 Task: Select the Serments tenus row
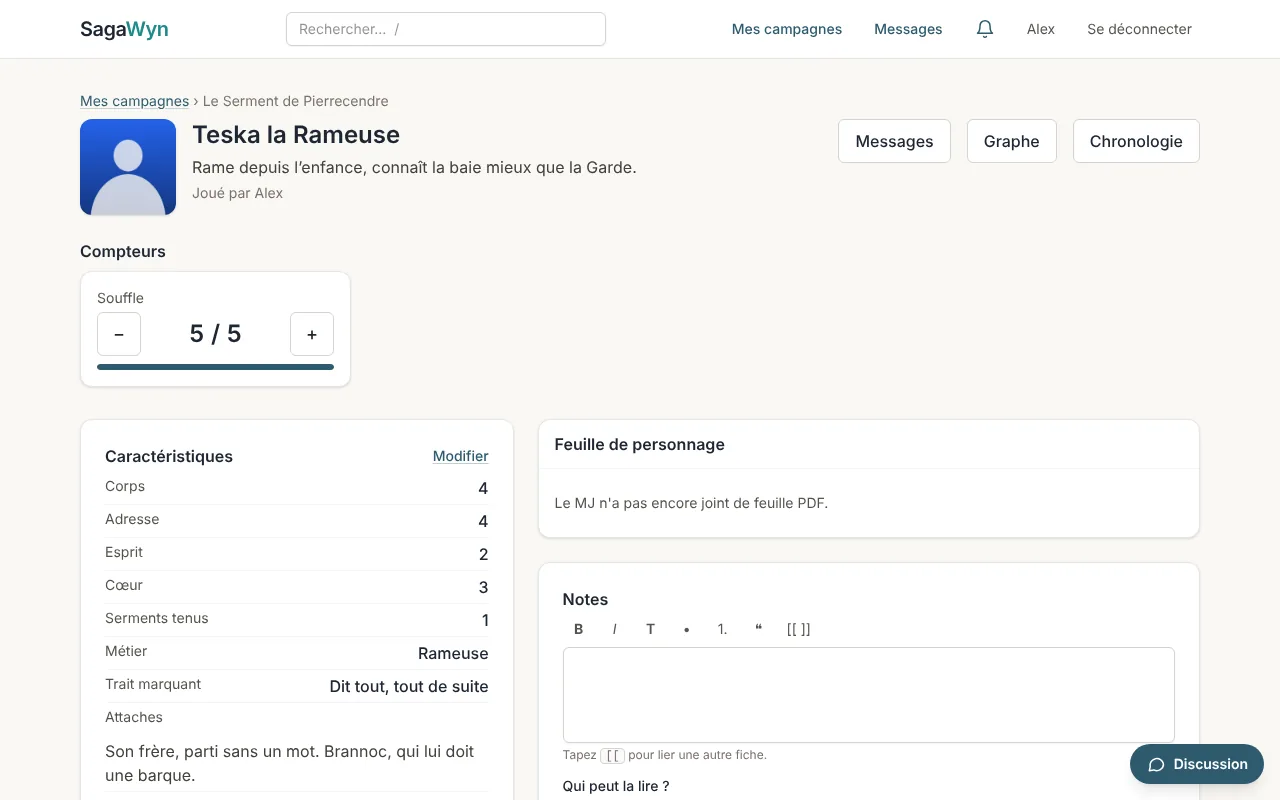(x=297, y=620)
